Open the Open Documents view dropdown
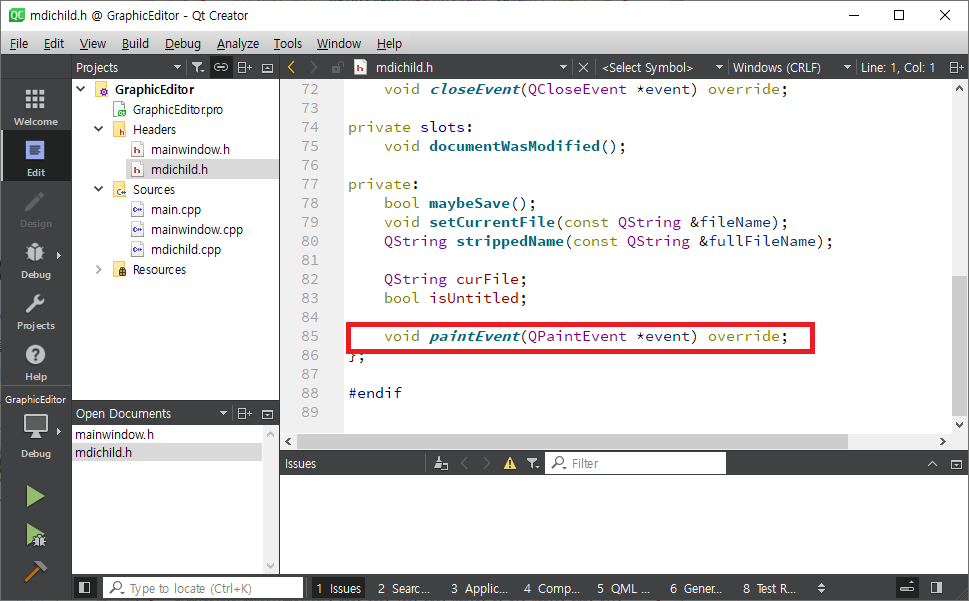 (224, 413)
